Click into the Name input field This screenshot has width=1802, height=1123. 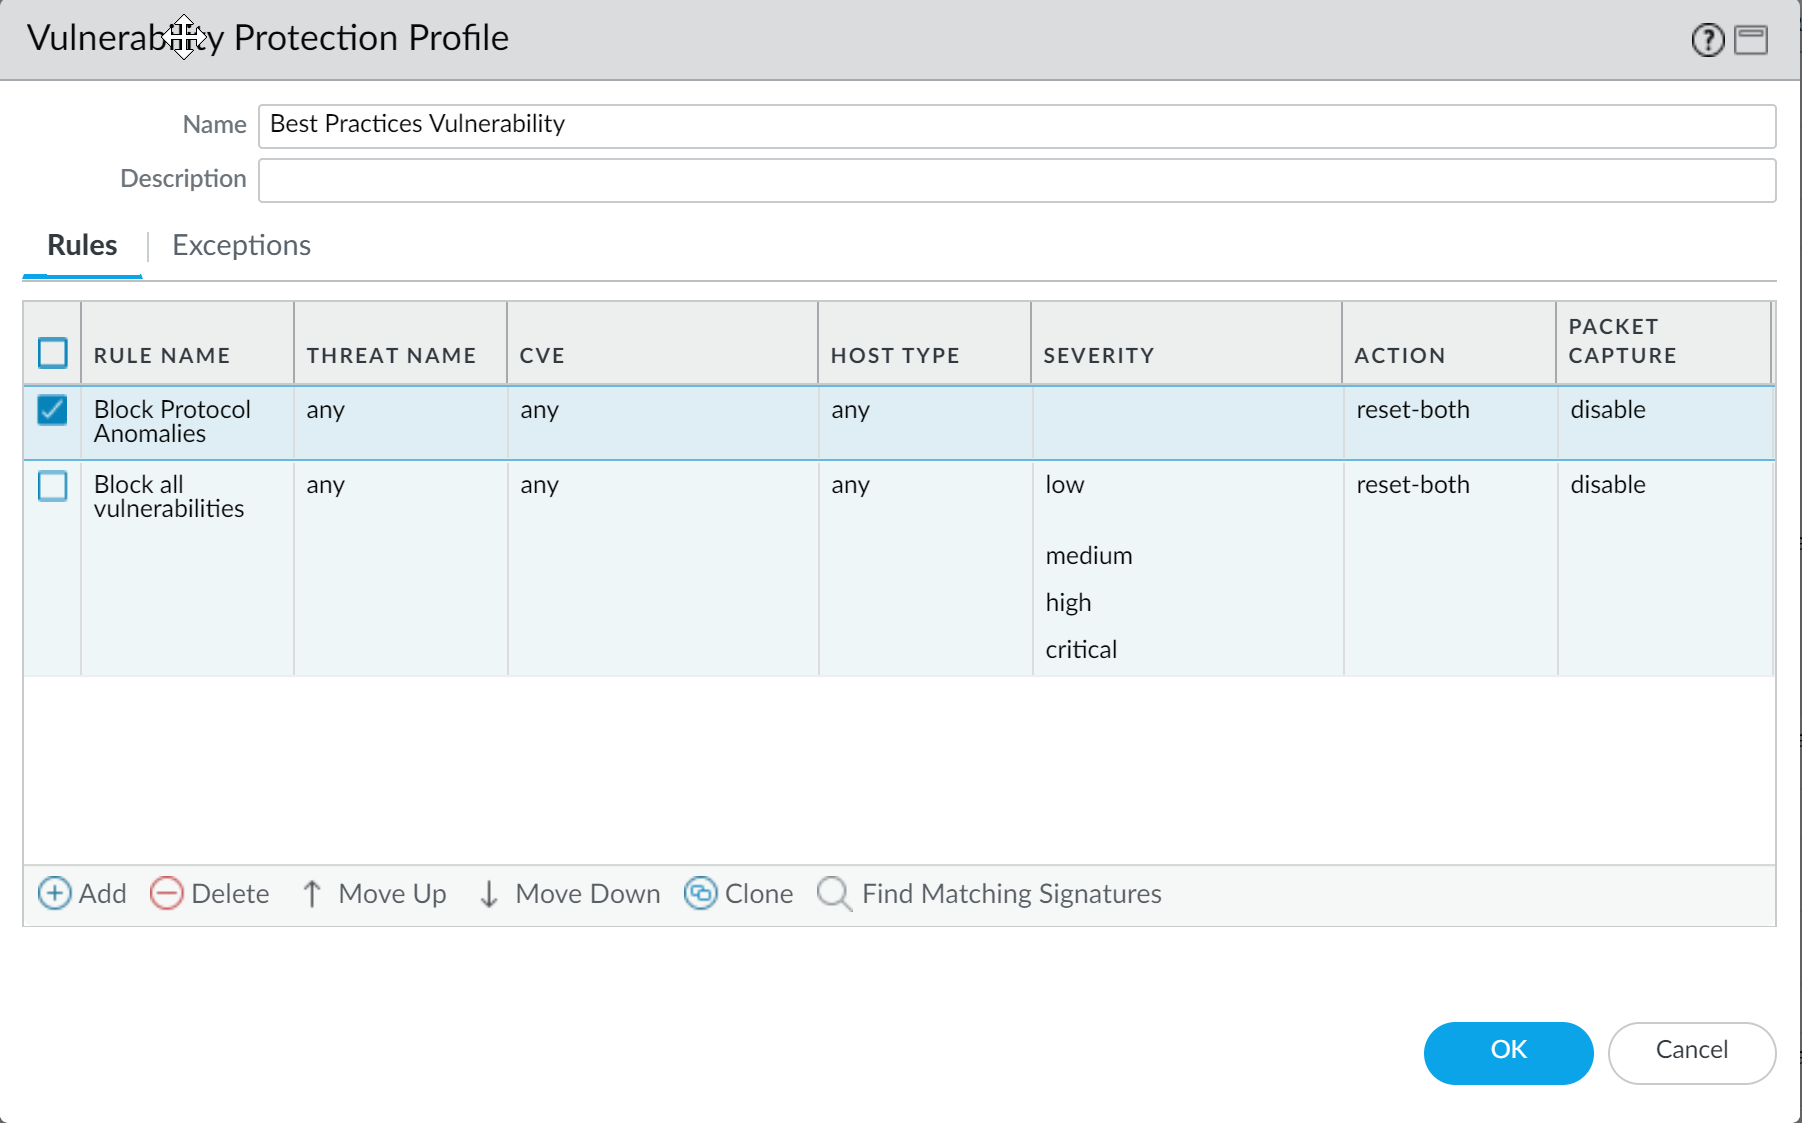(x=1016, y=125)
